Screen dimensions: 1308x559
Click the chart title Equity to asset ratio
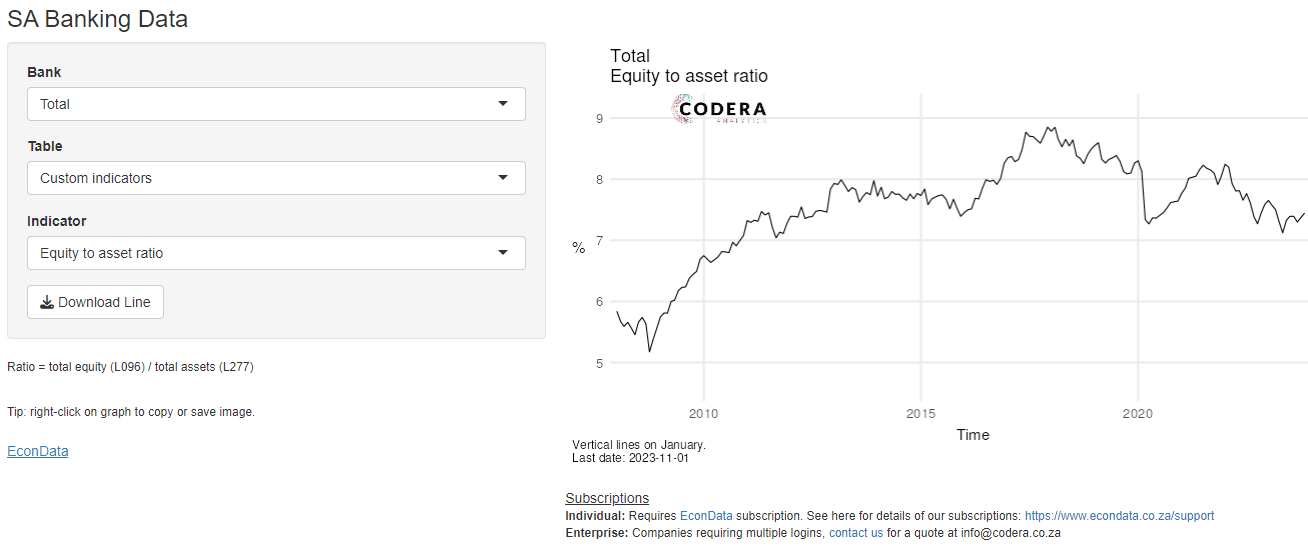[689, 76]
